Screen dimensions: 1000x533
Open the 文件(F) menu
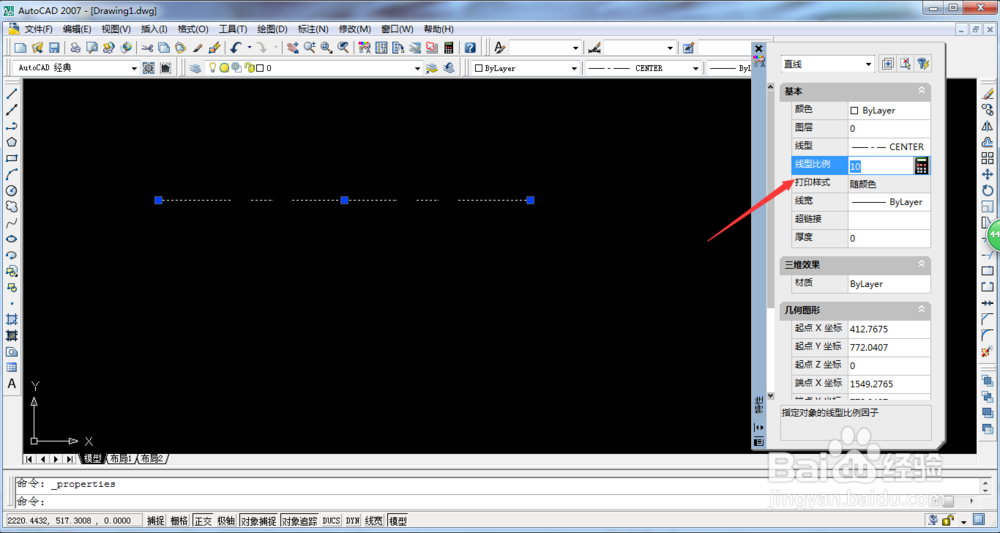[38, 29]
